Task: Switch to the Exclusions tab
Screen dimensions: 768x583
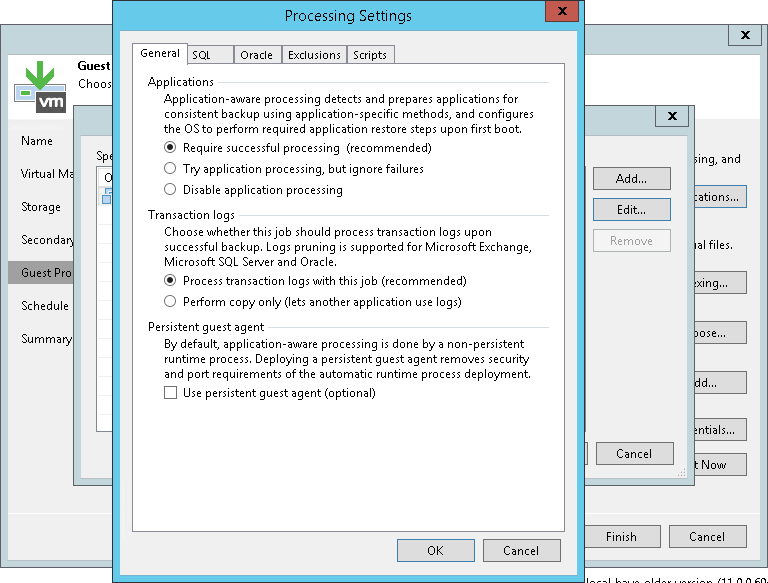Action: [x=314, y=55]
